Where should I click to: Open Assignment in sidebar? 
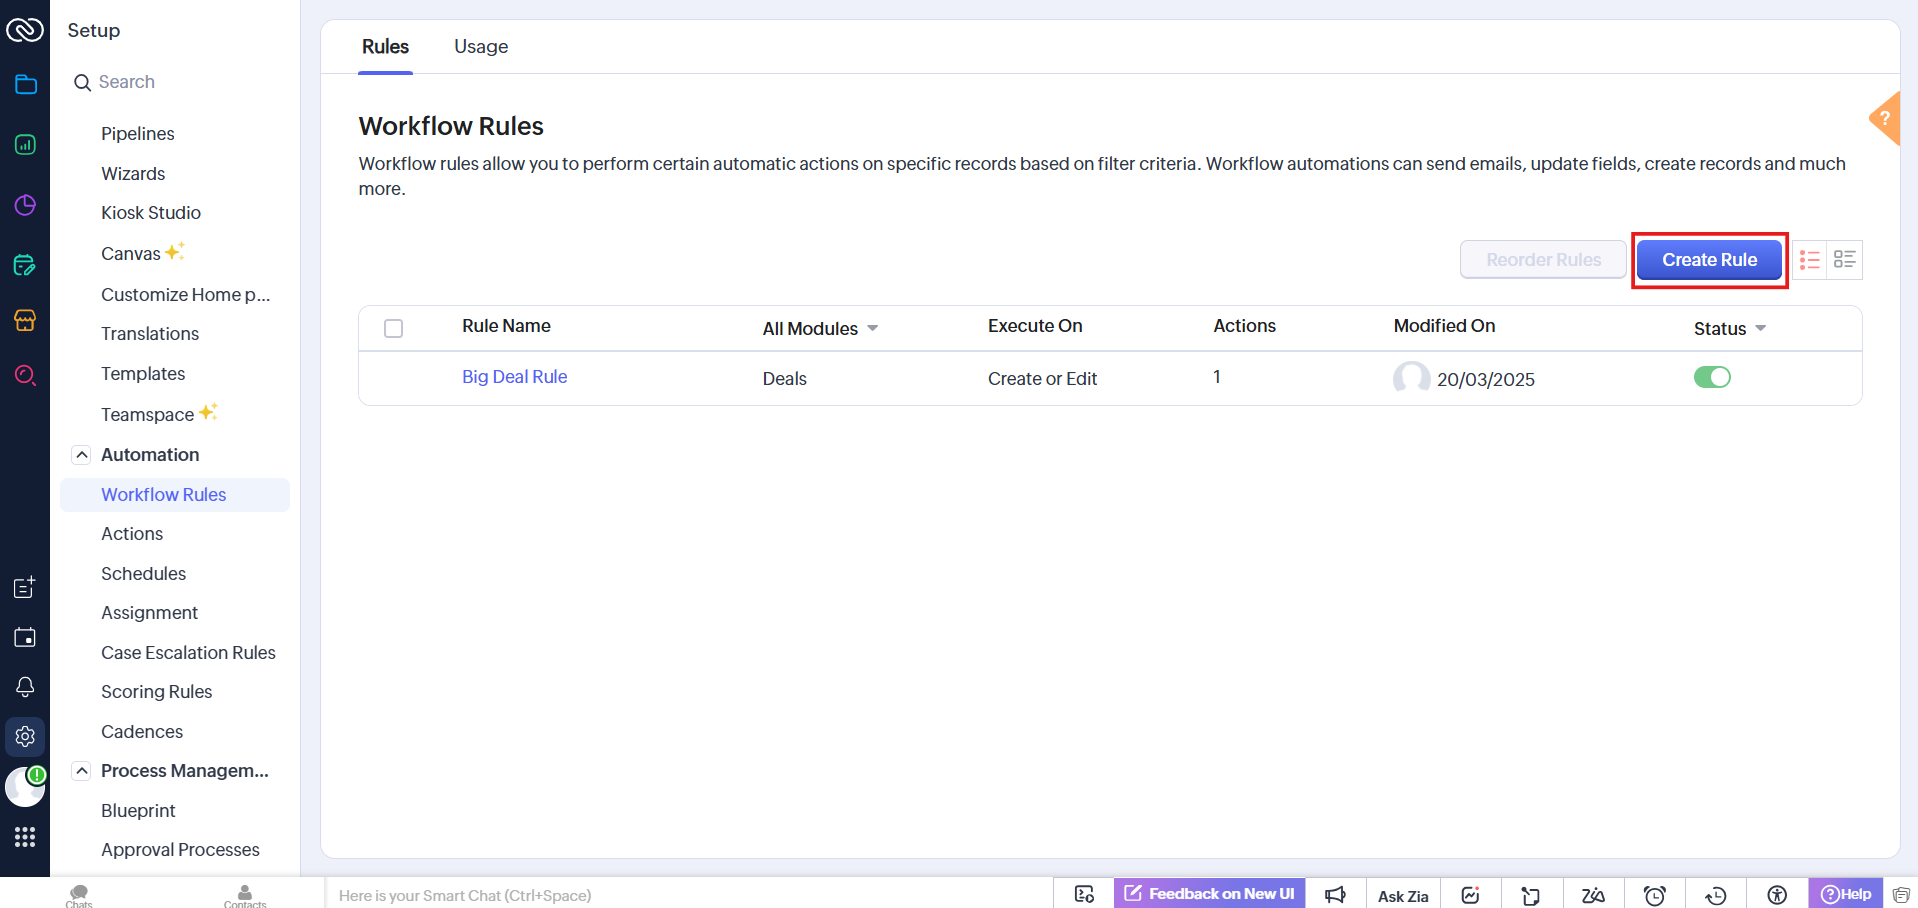(149, 613)
